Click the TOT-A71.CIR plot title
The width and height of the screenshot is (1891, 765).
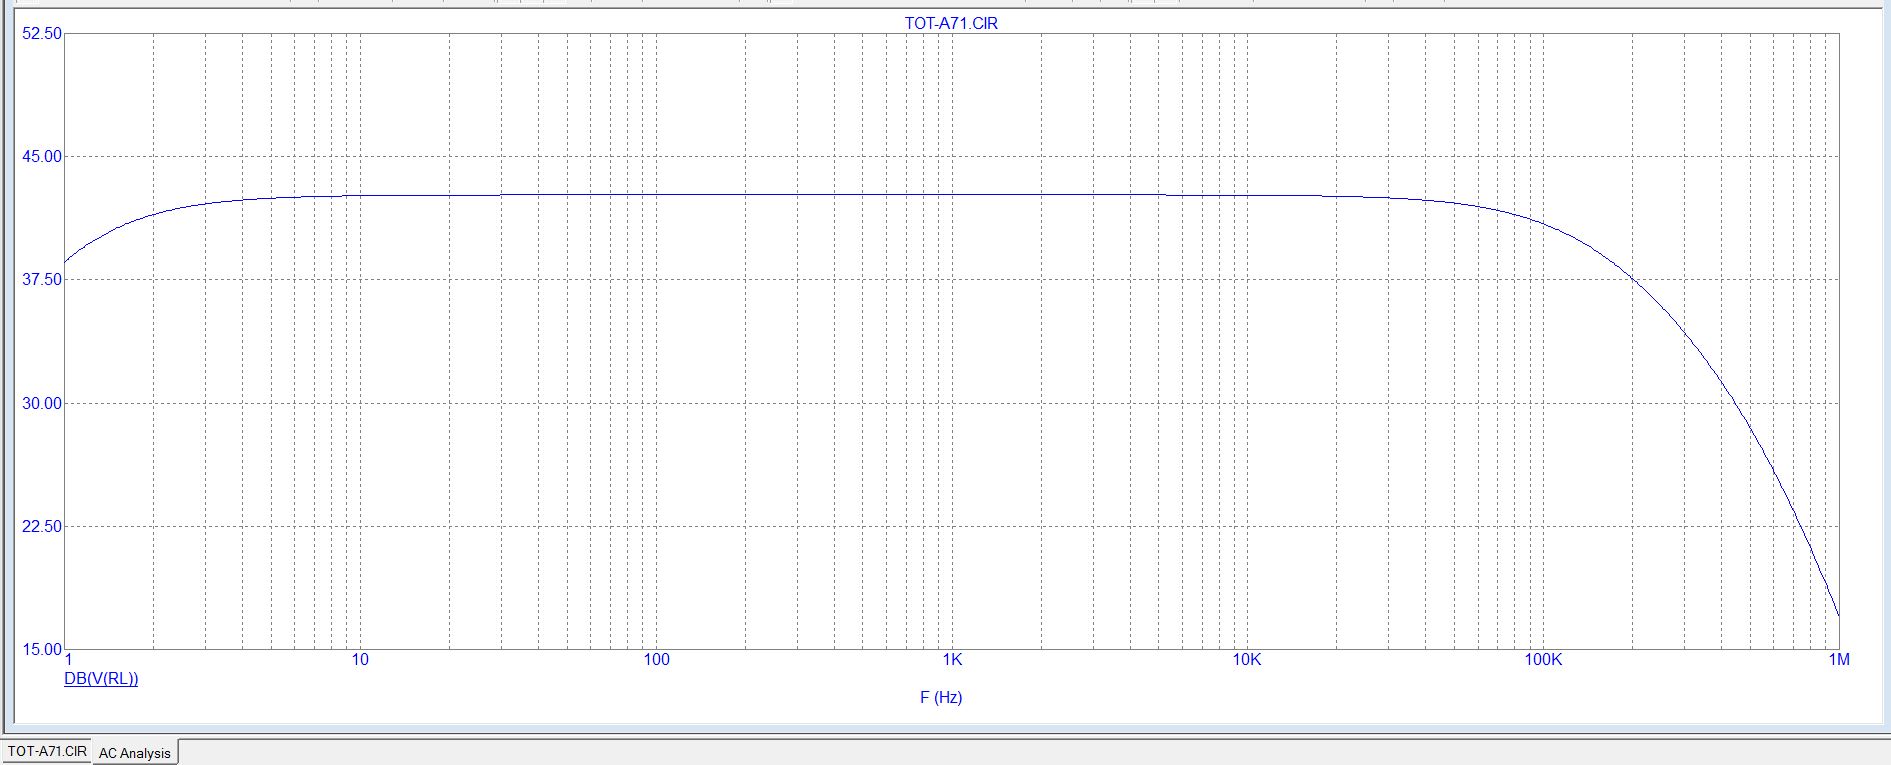pyautogui.click(x=951, y=23)
